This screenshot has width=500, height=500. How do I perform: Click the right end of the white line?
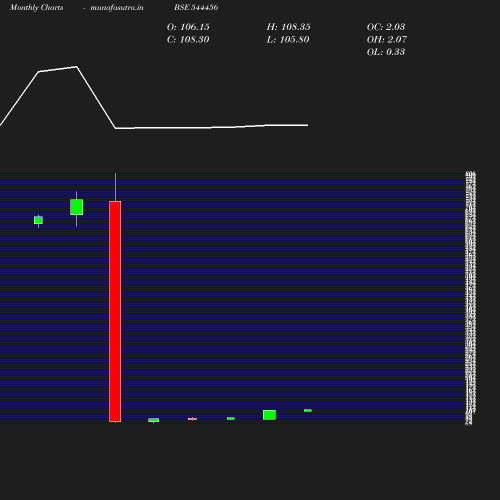tap(307, 125)
